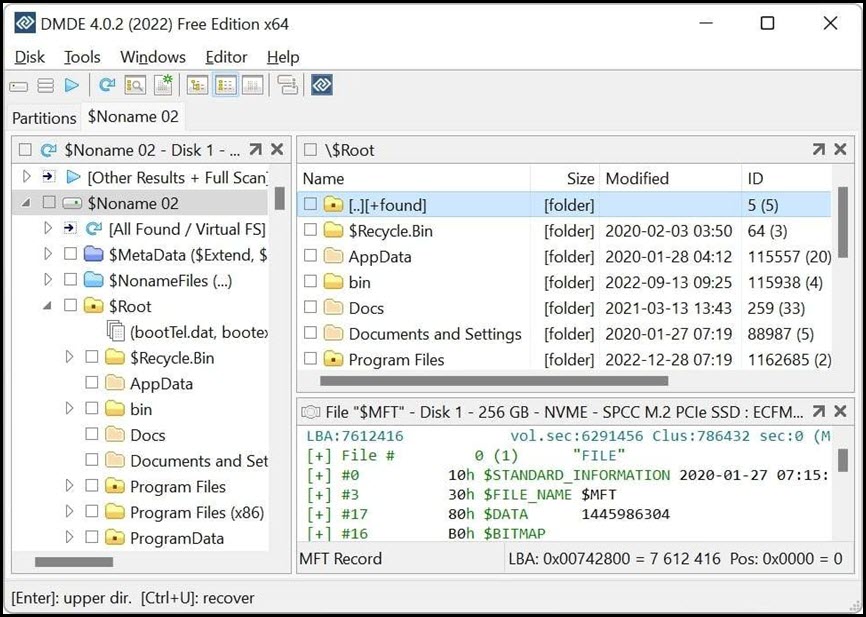Toggle the \$Root panel header checkbox

[310, 150]
